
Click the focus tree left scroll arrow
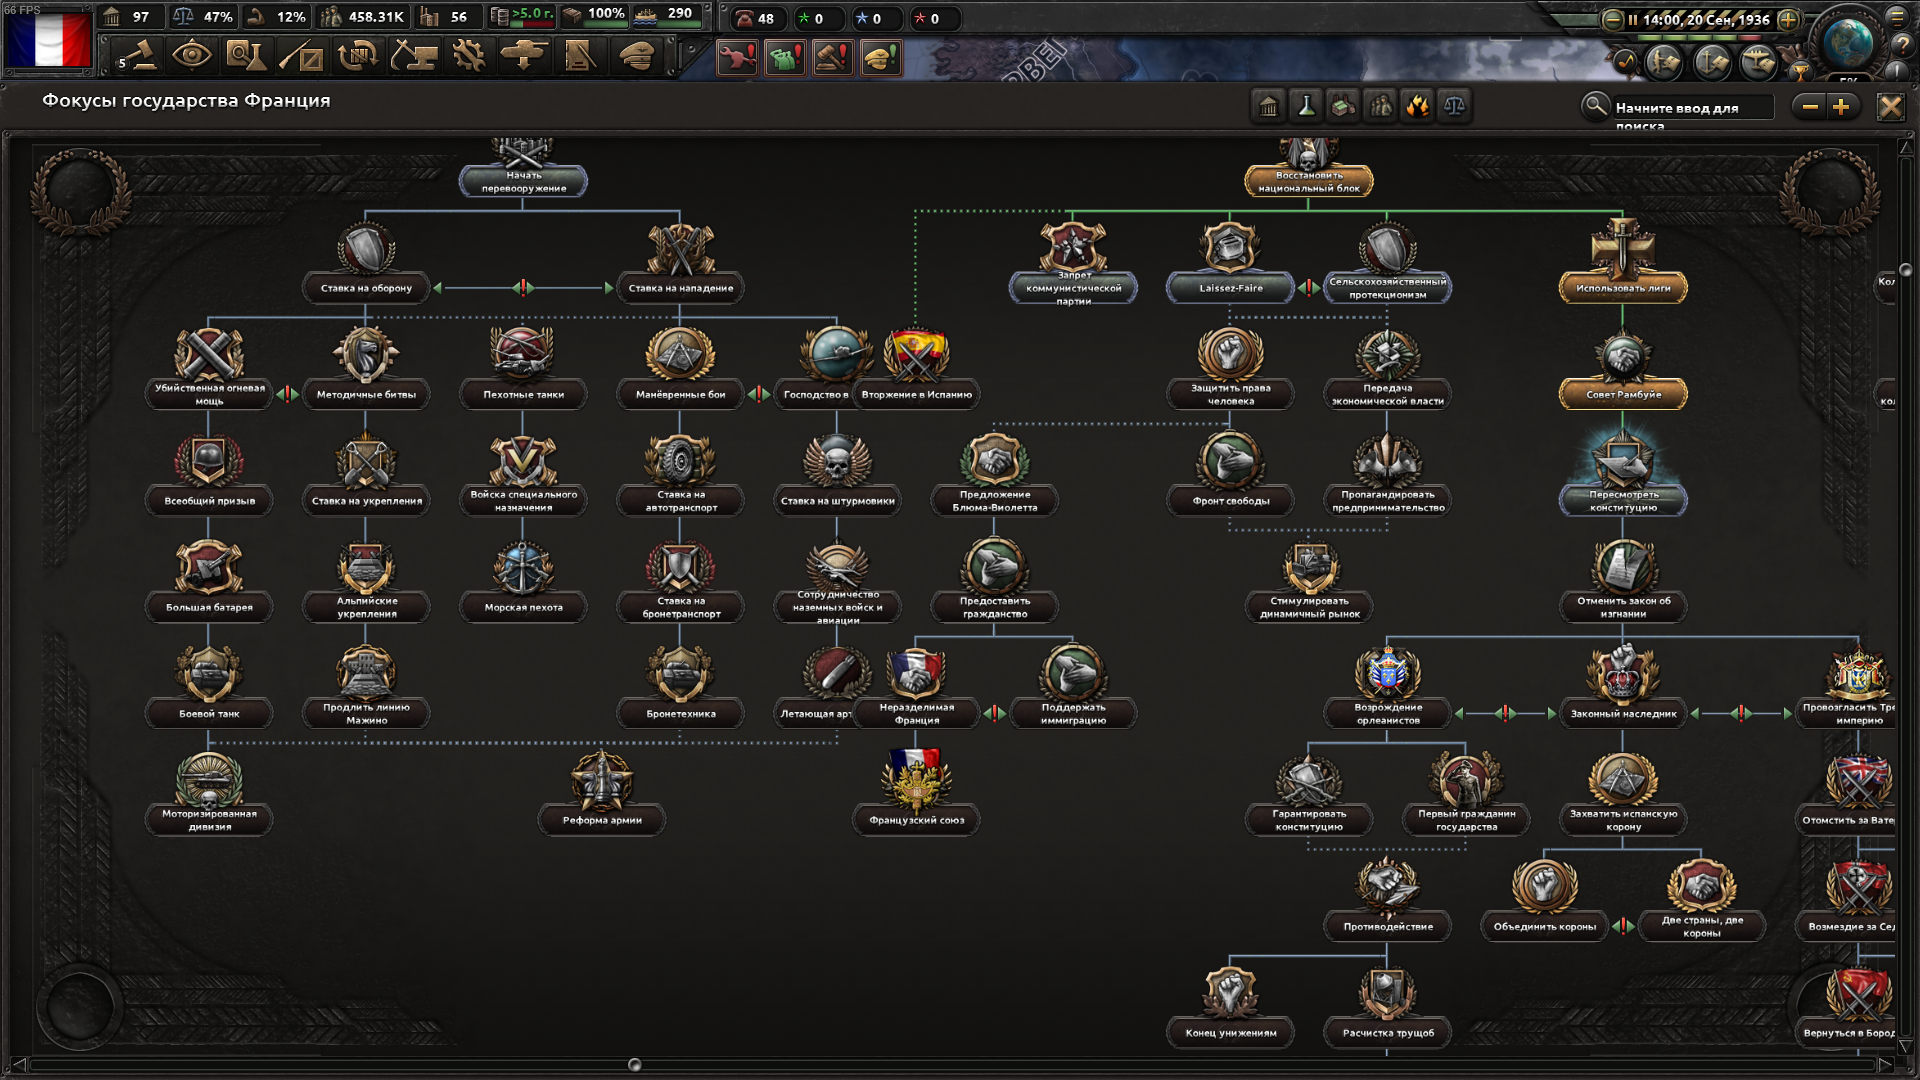17,1064
